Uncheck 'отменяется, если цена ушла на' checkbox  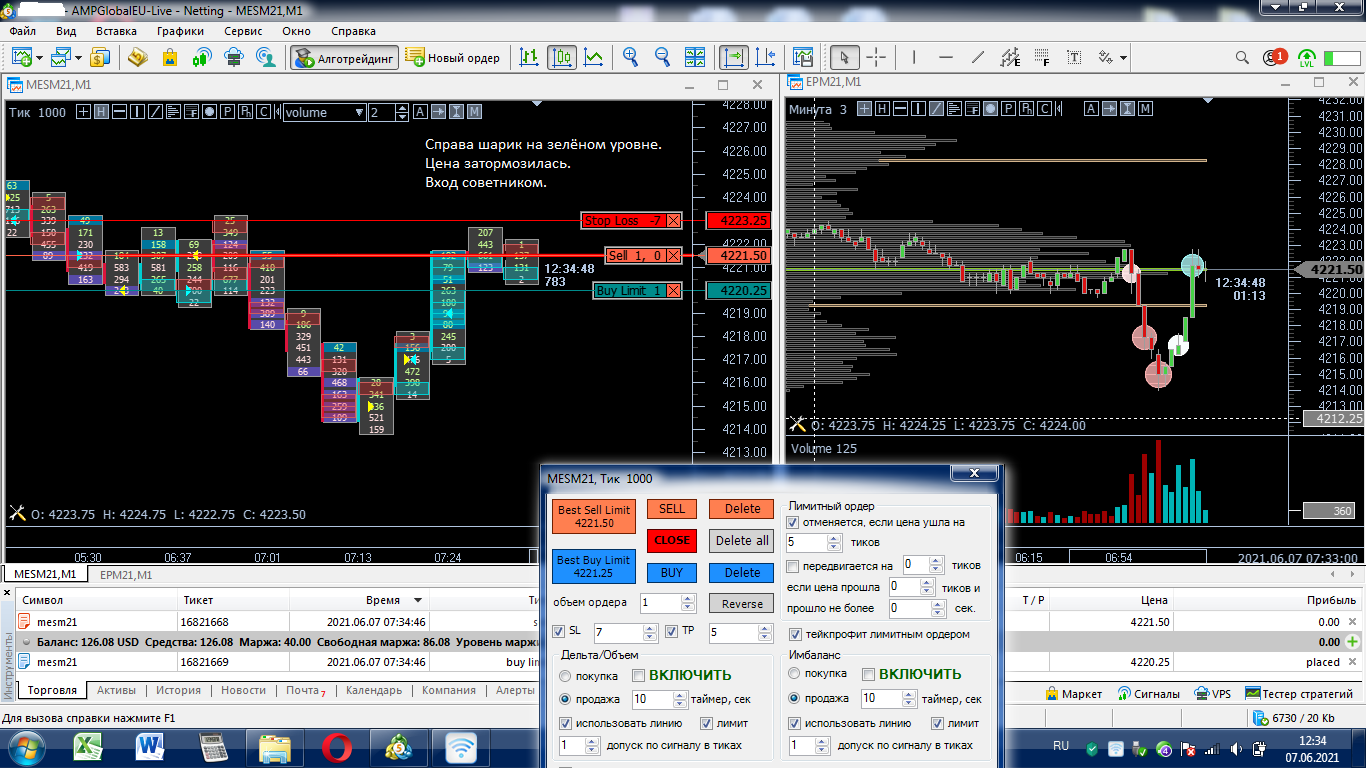(794, 522)
